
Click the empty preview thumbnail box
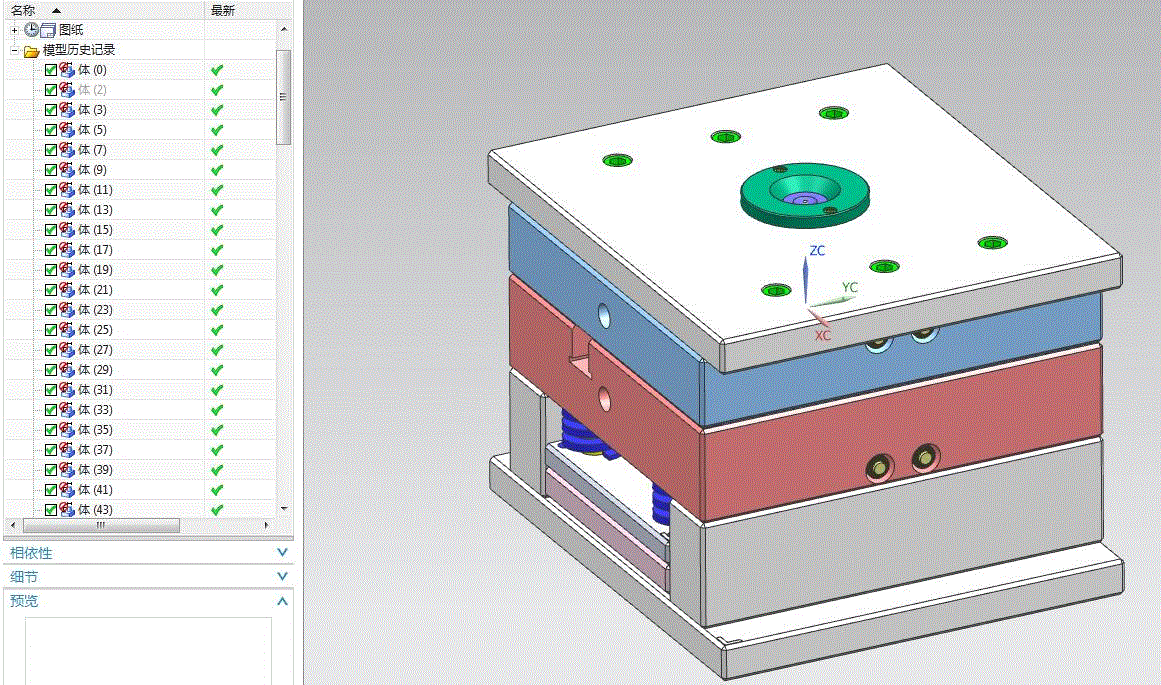pyautogui.click(x=148, y=651)
